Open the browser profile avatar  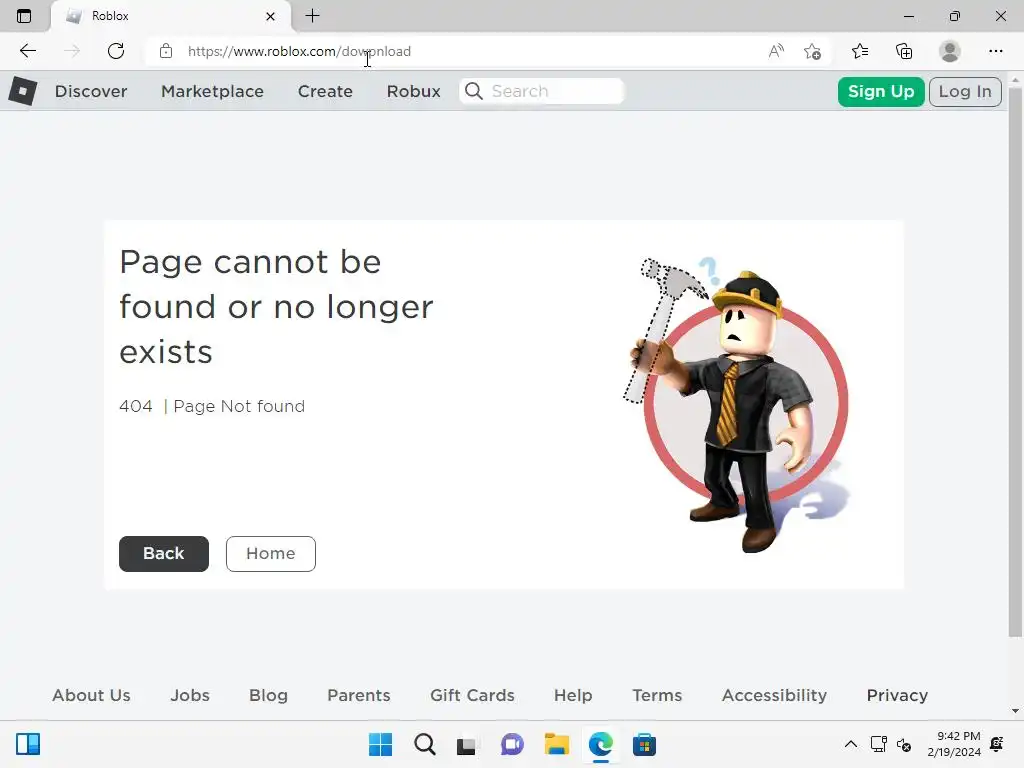(950, 51)
